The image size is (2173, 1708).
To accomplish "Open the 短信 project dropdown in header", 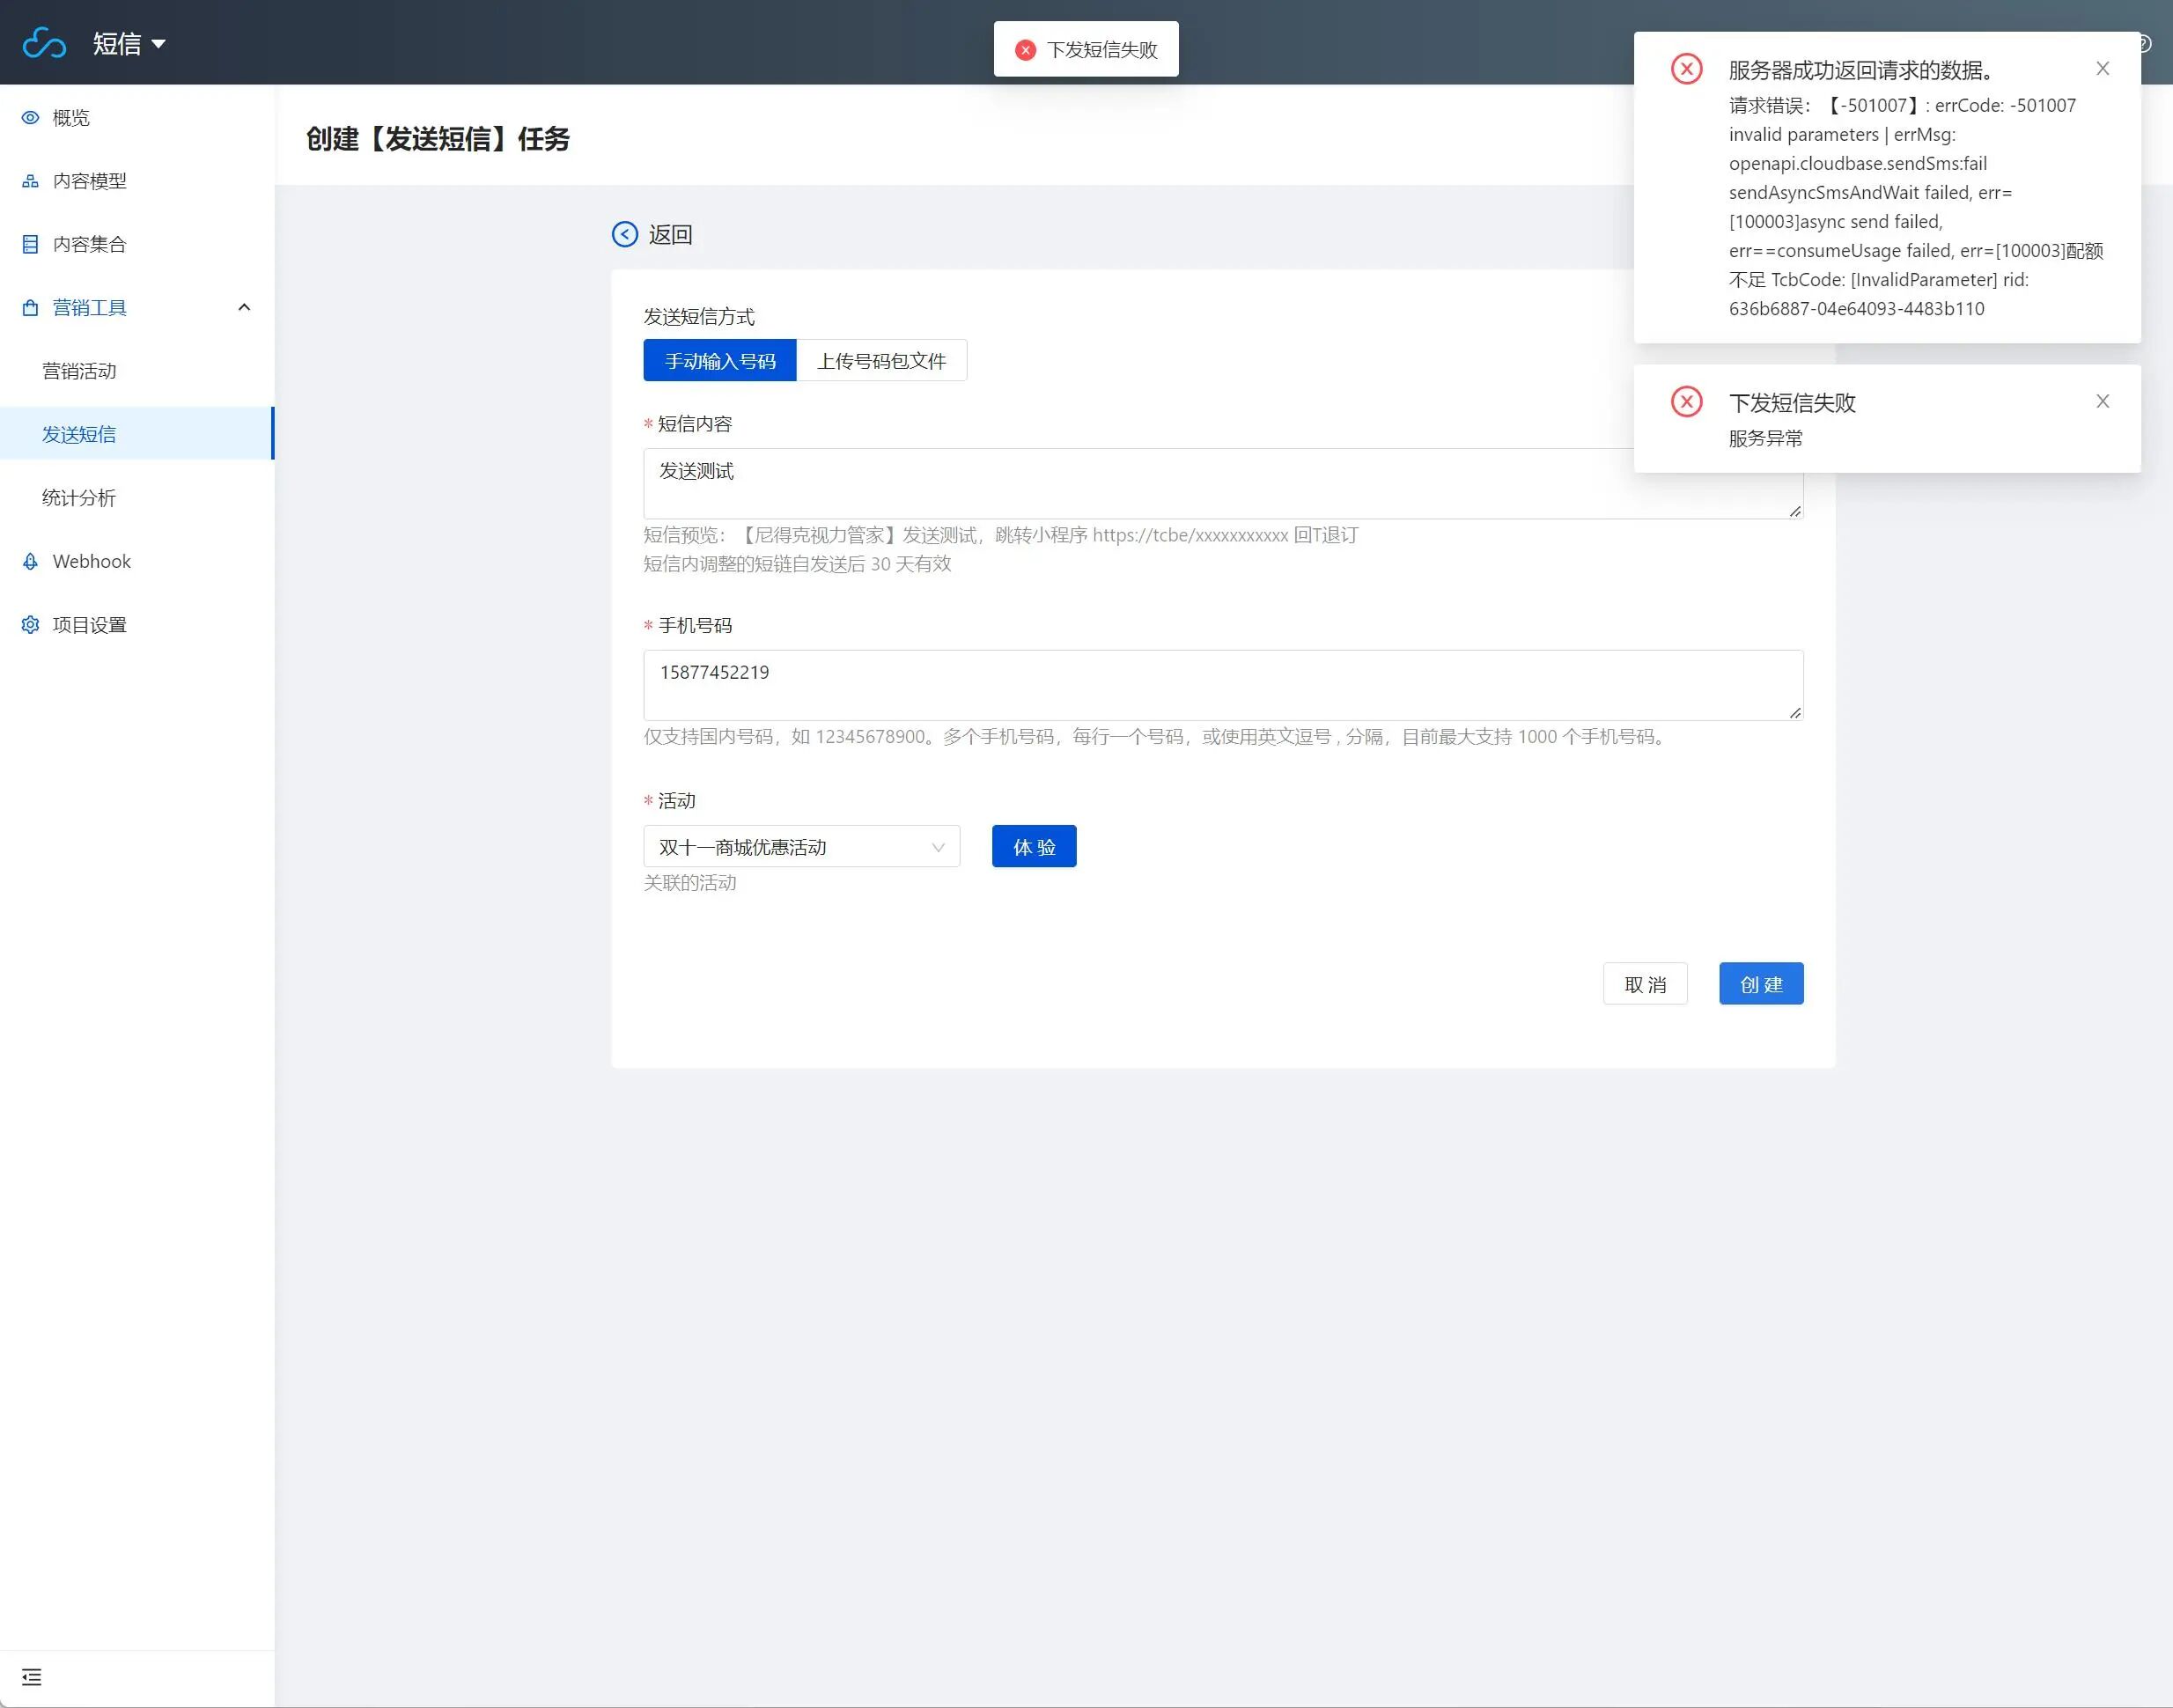I will (129, 43).
